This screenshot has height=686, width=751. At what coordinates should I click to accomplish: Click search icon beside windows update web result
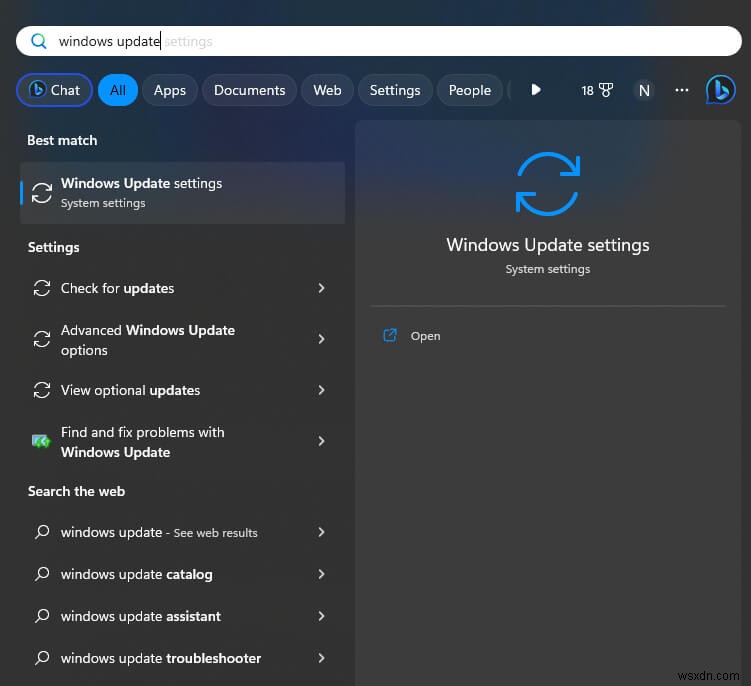tap(42, 532)
